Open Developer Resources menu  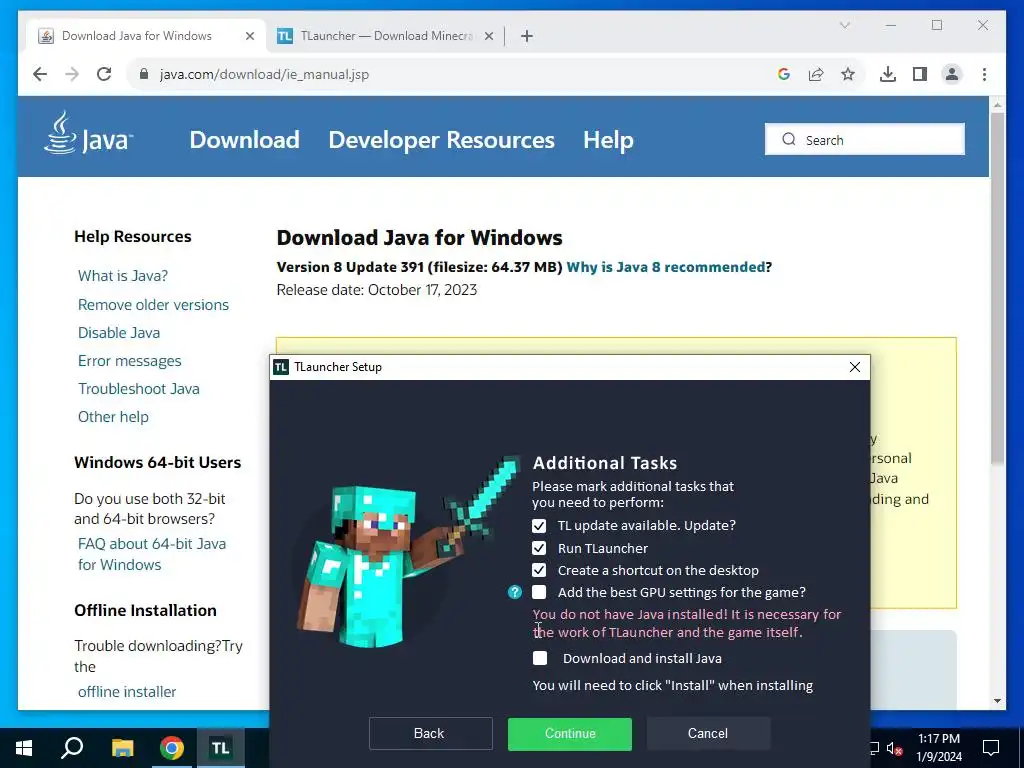click(441, 140)
